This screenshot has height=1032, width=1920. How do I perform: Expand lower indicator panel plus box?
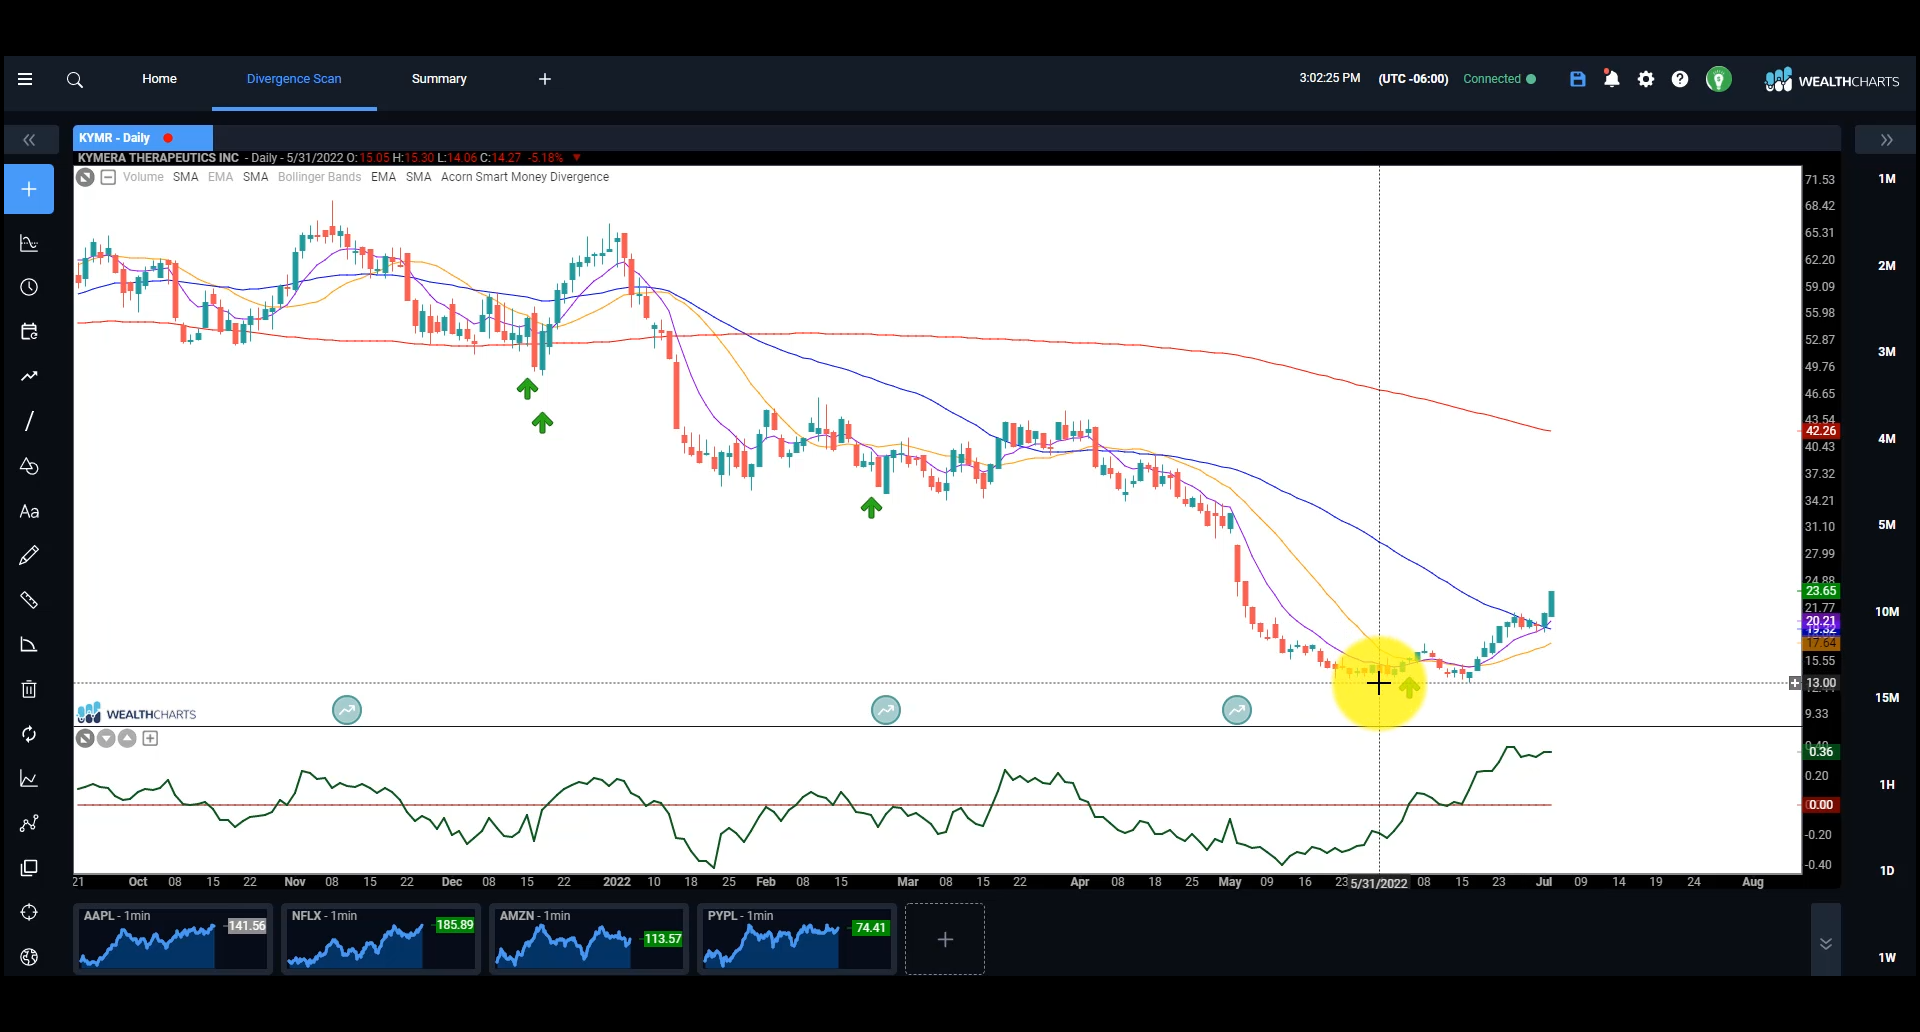(150, 738)
